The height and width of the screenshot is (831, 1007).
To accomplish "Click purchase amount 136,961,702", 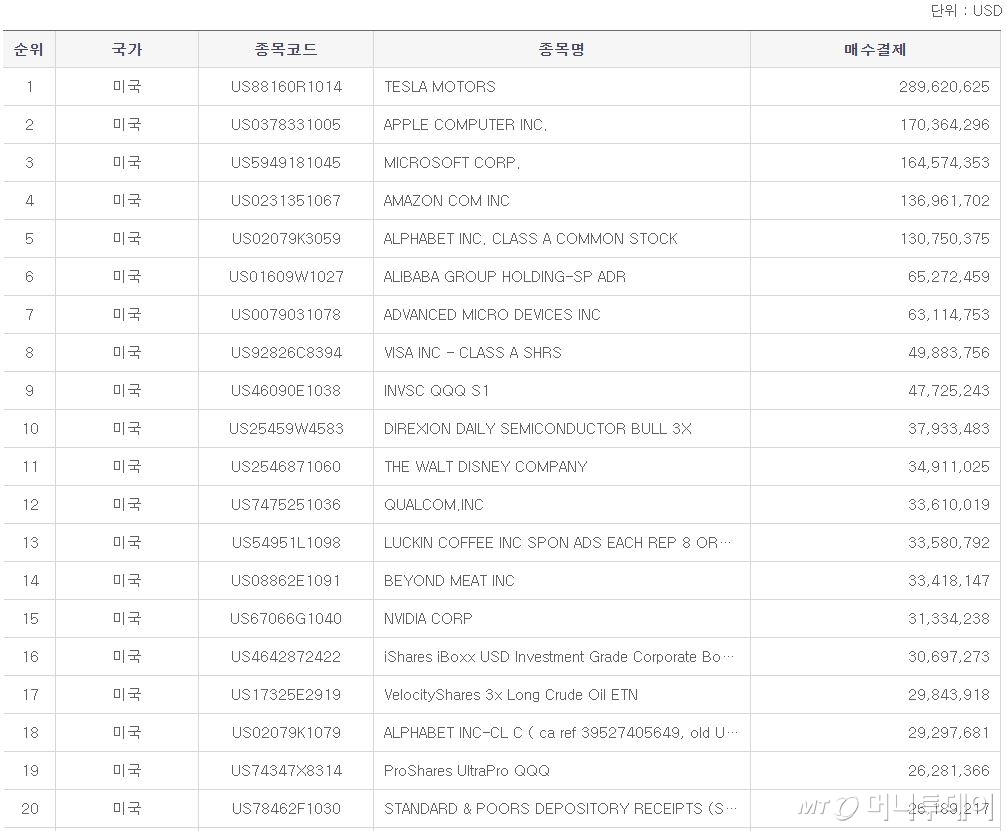I will [945, 200].
